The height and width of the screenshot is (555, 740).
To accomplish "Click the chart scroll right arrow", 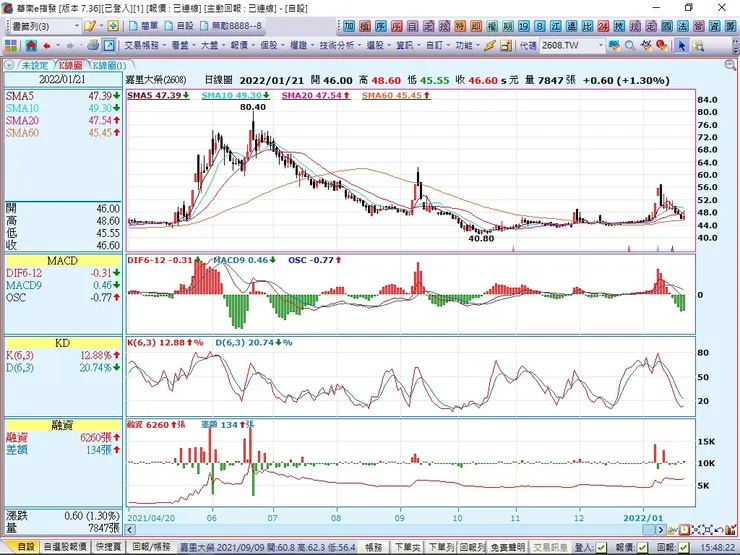I will click(661, 530).
